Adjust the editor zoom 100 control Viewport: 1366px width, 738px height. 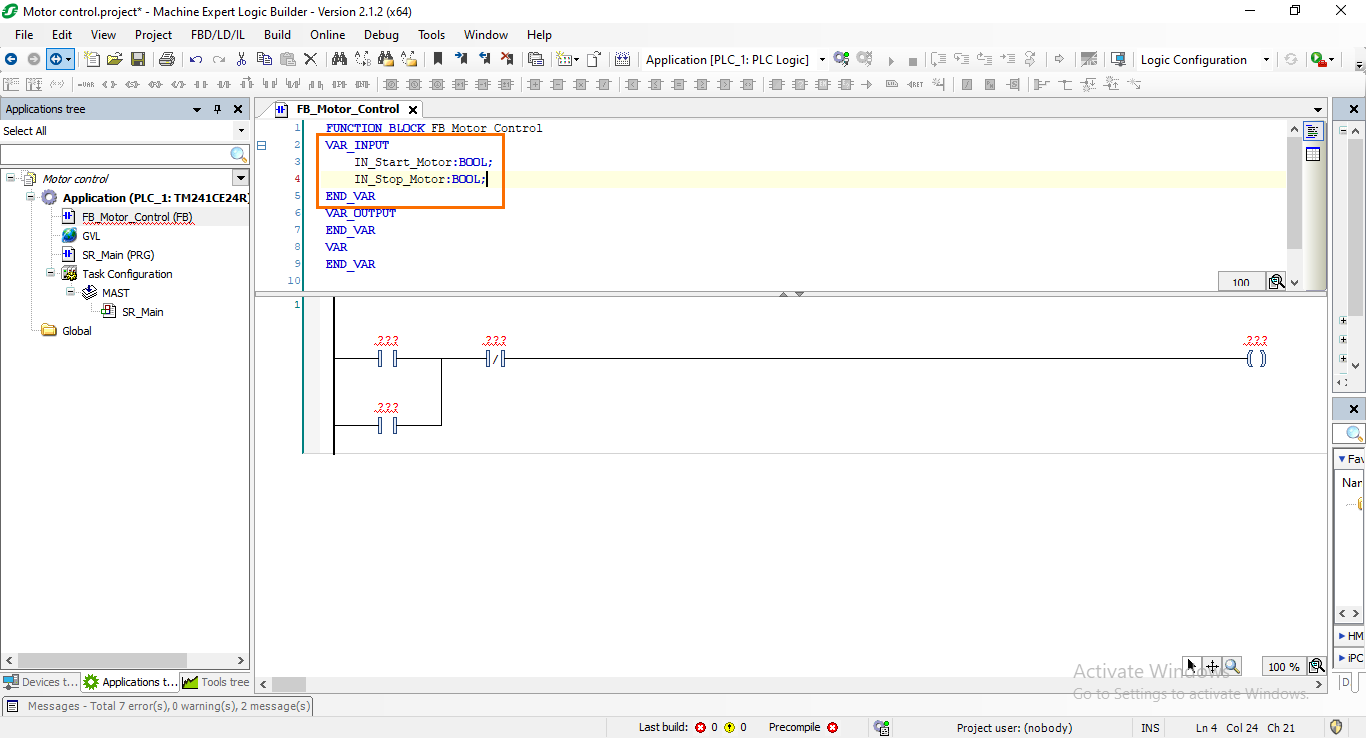point(1240,281)
